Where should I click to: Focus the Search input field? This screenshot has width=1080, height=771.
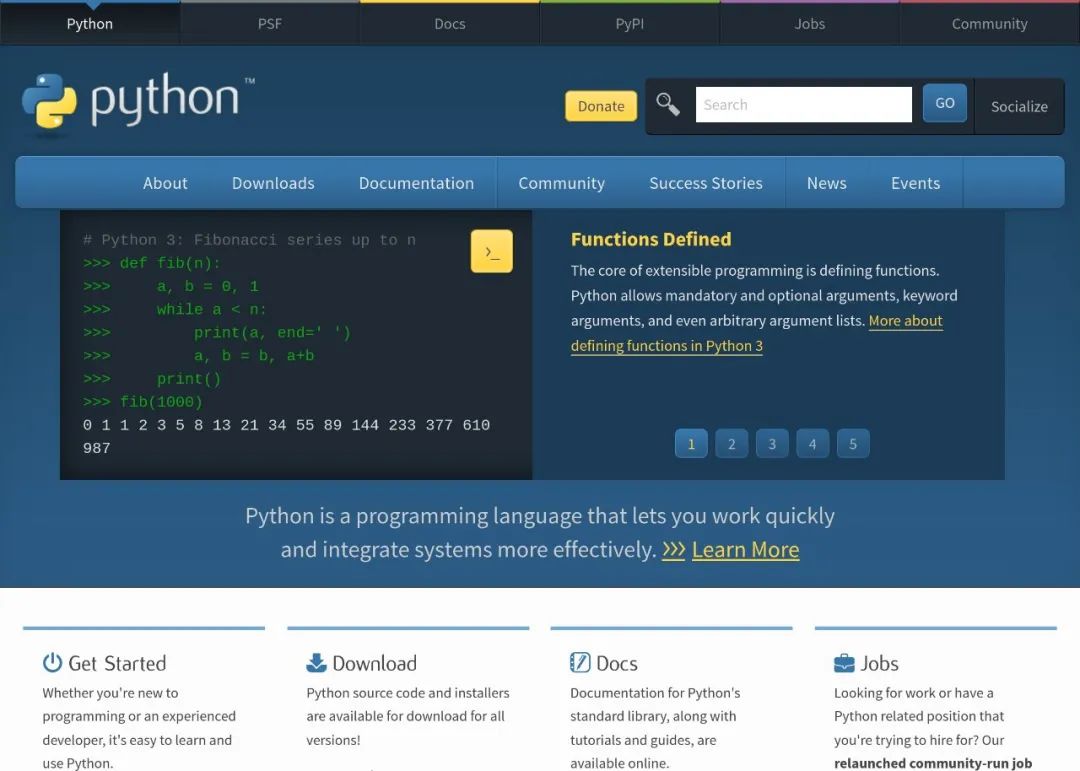click(804, 105)
